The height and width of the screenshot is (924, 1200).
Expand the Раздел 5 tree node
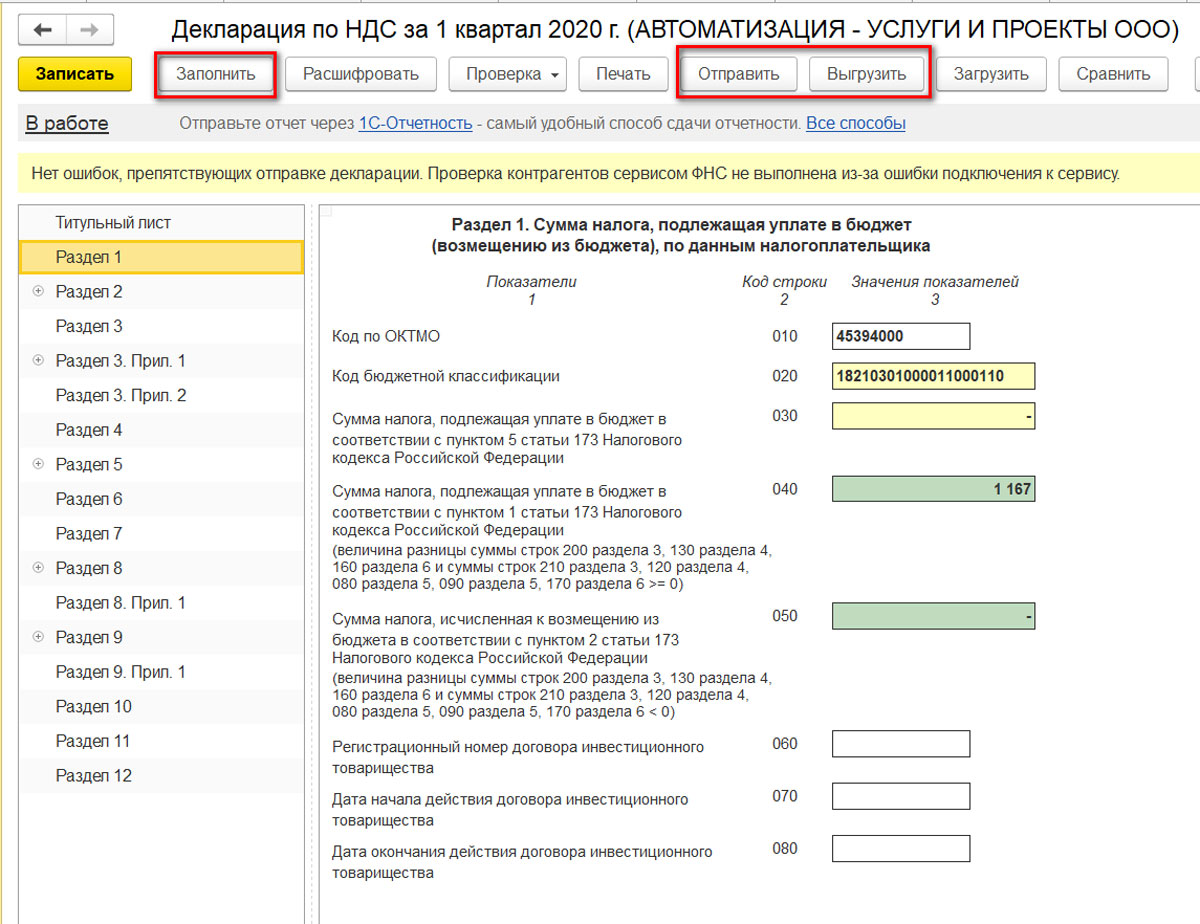coord(38,464)
